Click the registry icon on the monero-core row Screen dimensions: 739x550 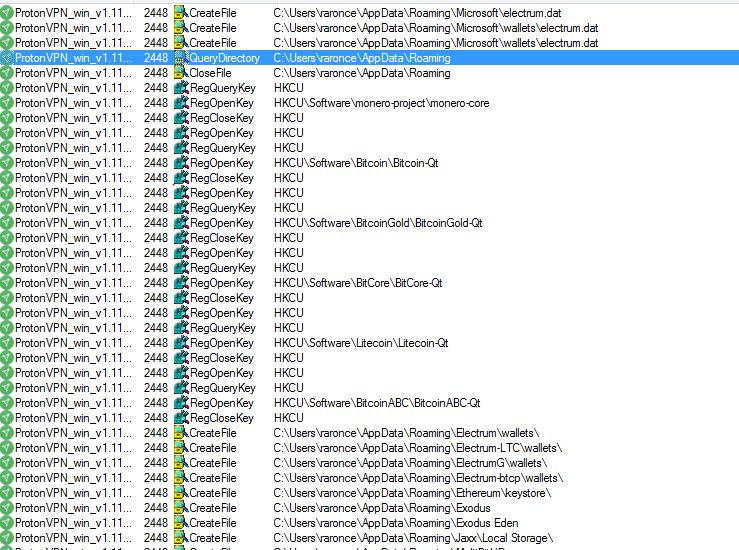[x=181, y=103]
